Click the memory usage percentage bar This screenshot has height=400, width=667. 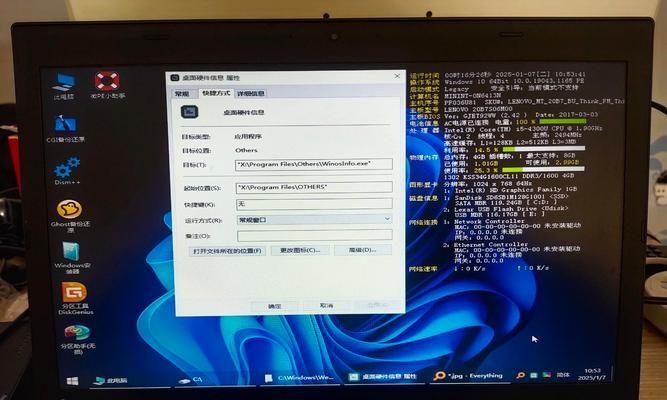tap(544, 169)
